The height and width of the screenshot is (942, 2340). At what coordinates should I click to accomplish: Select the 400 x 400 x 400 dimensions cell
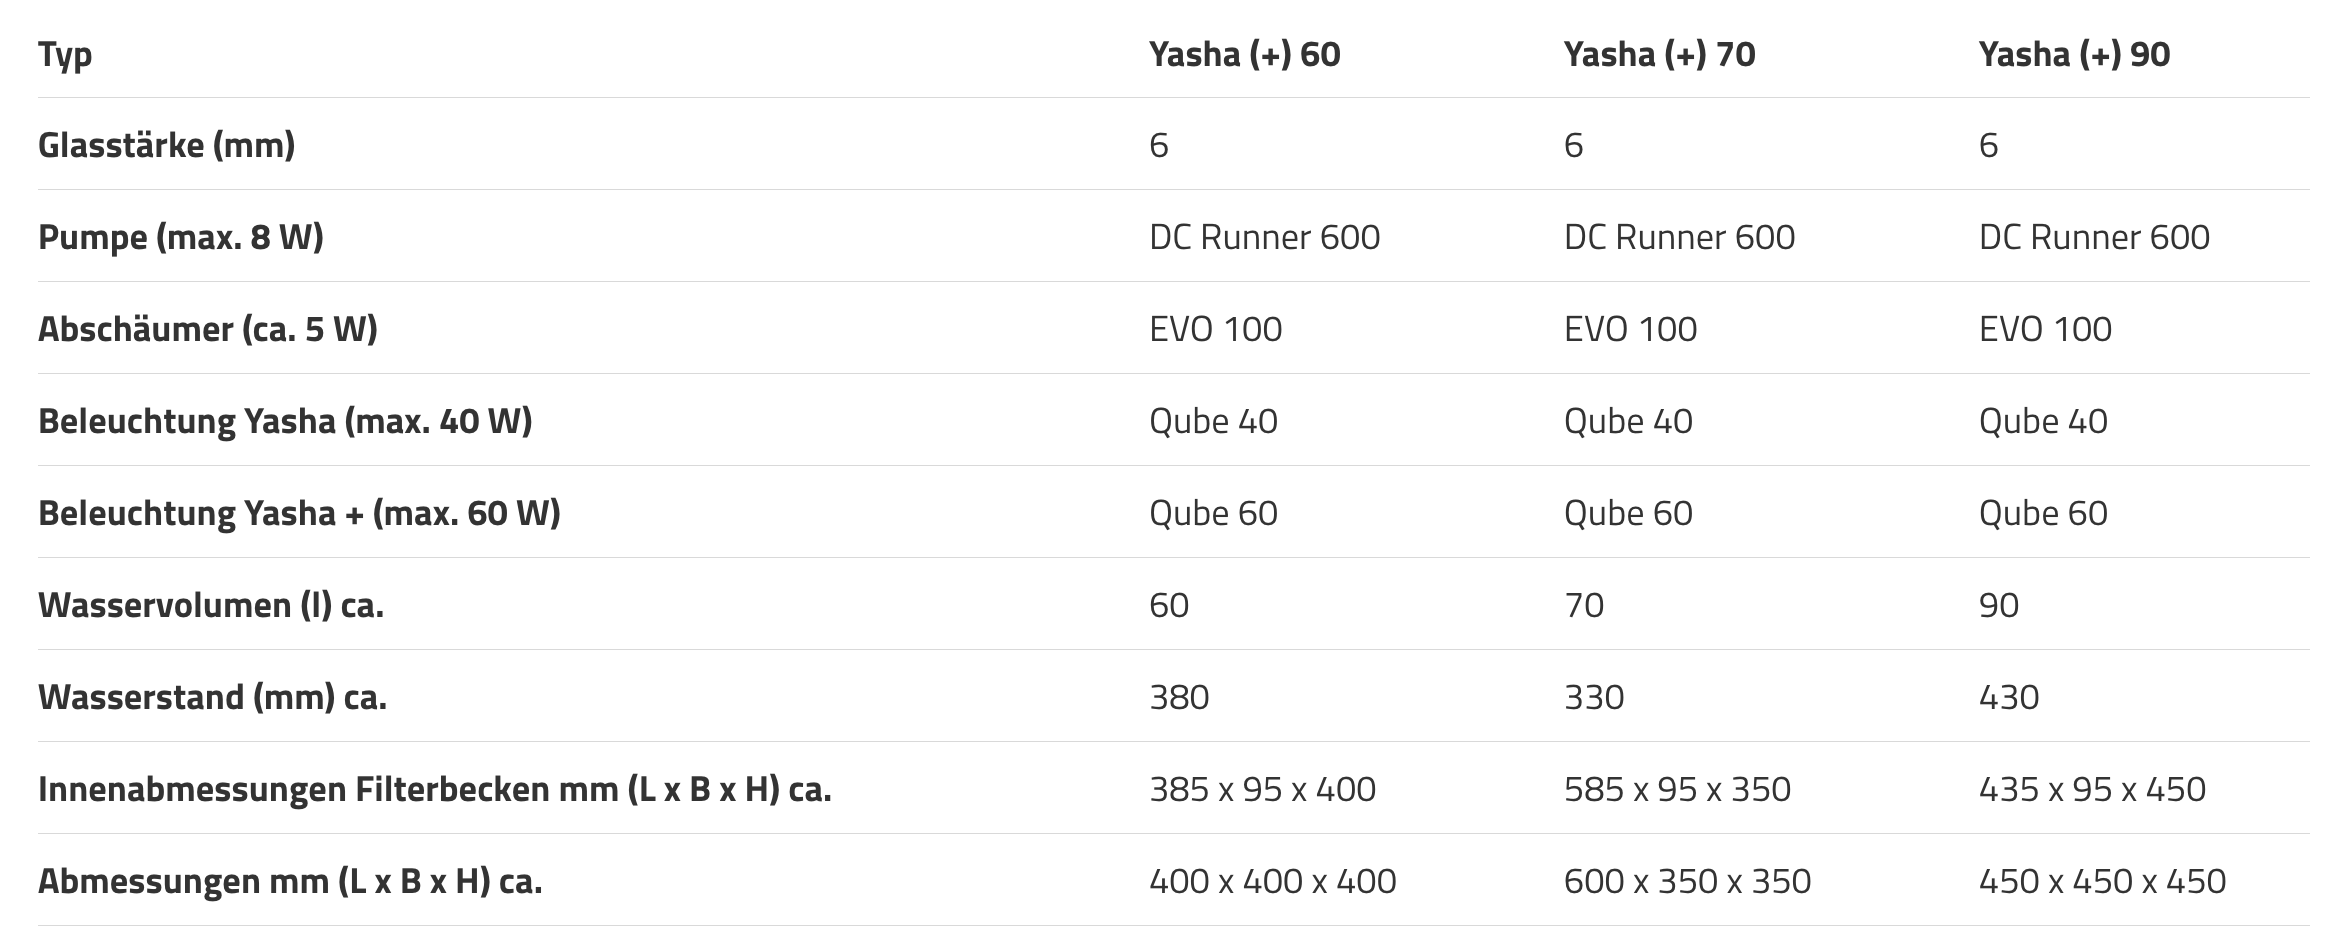coord(1272,882)
